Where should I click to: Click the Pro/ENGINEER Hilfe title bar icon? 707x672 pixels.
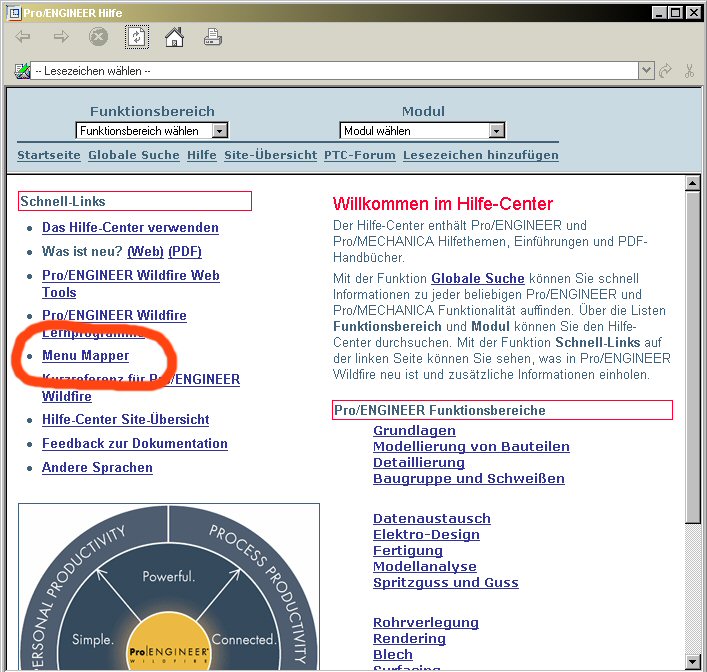(x=14, y=13)
